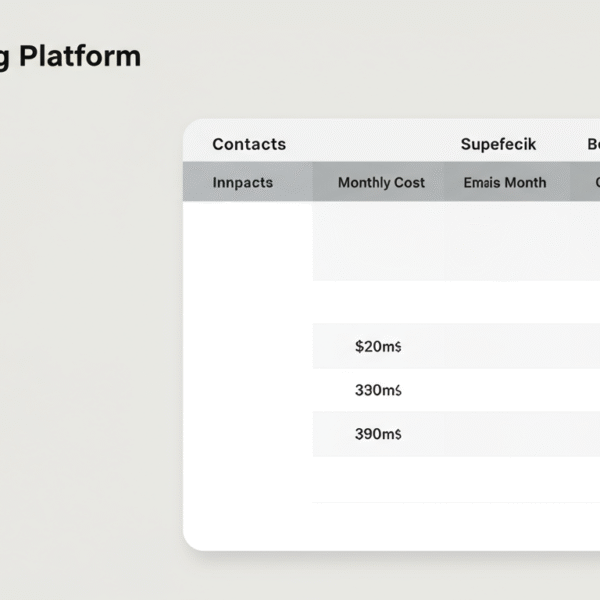Select the Contacts table header

click(x=249, y=144)
